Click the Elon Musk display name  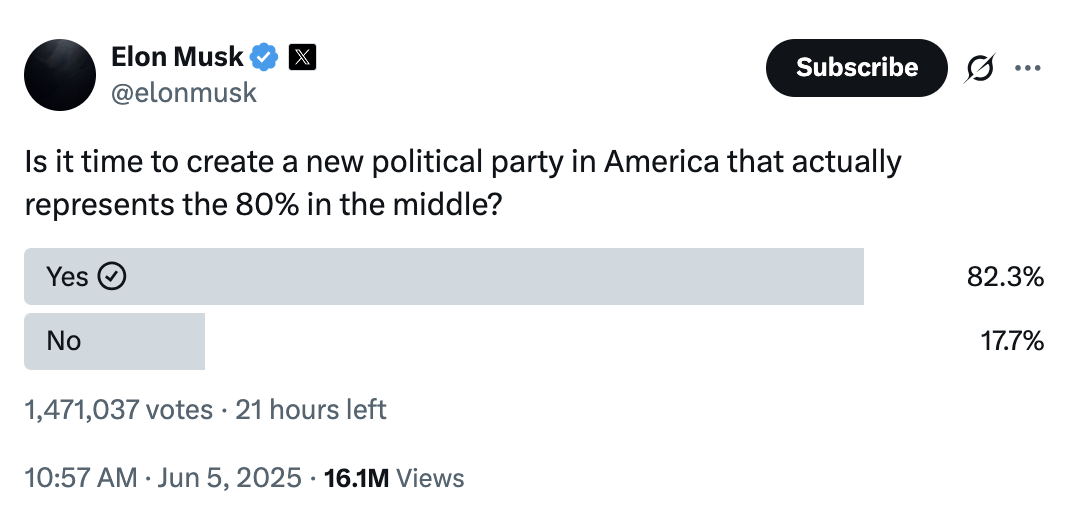177,58
